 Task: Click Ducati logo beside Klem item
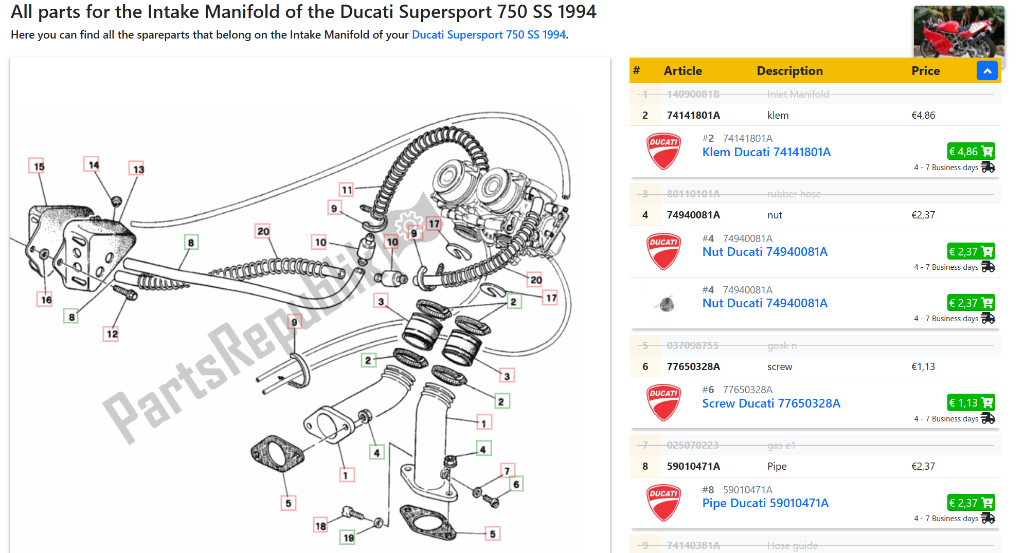point(664,151)
